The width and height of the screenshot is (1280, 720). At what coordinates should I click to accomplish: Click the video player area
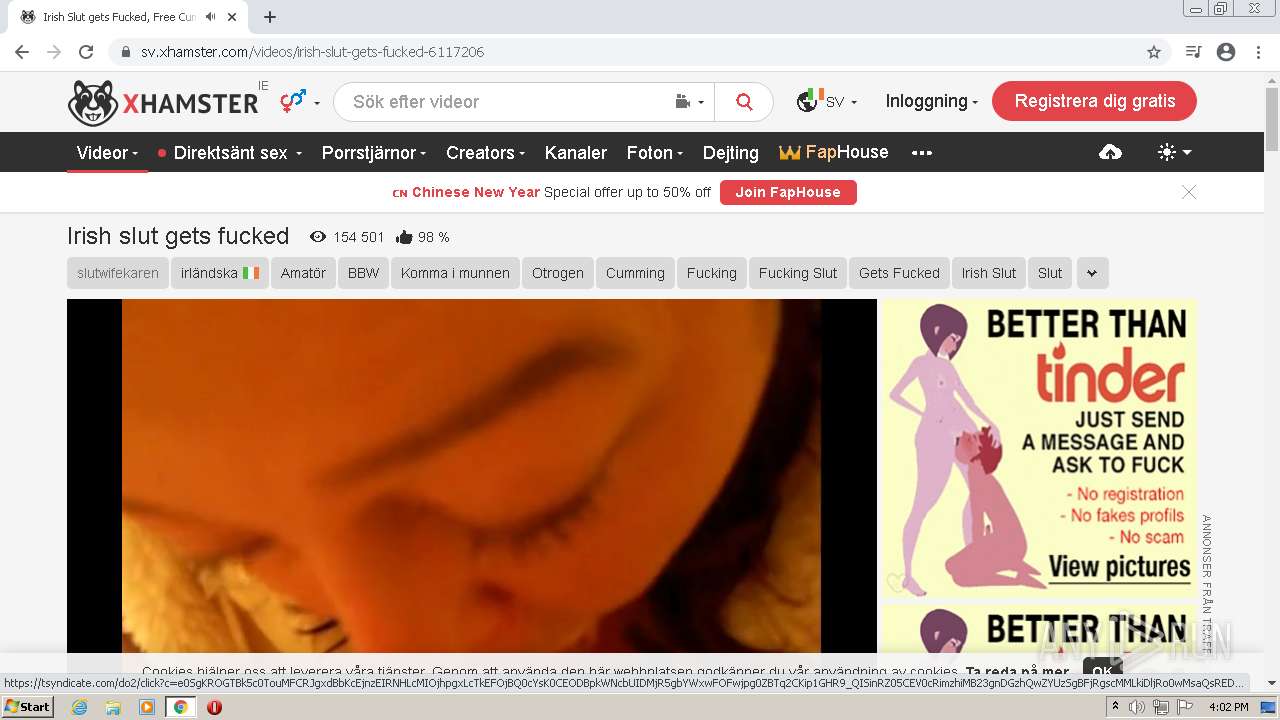[472, 477]
